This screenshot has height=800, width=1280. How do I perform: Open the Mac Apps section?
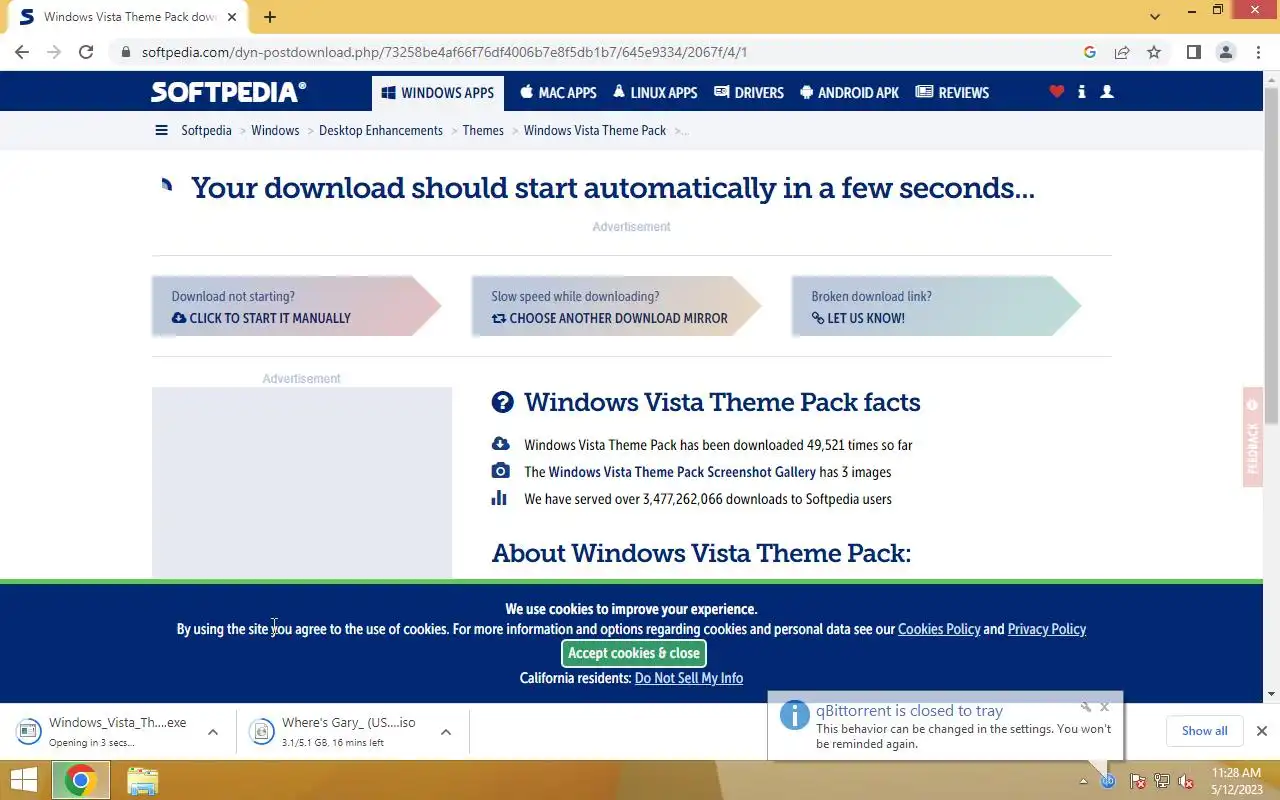click(558, 92)
